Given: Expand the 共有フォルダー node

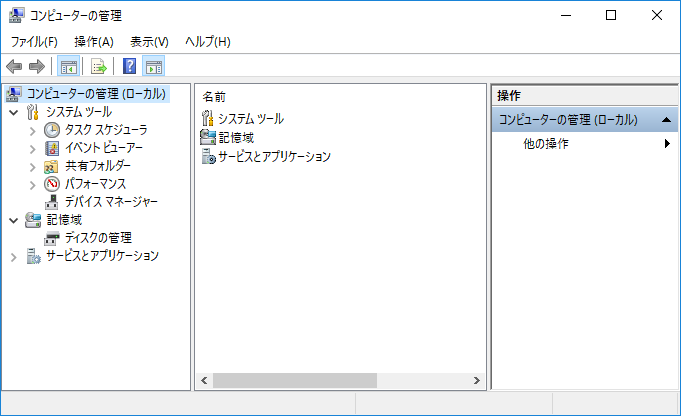Looking at the screenshot, I should click(x=32, y=167).
